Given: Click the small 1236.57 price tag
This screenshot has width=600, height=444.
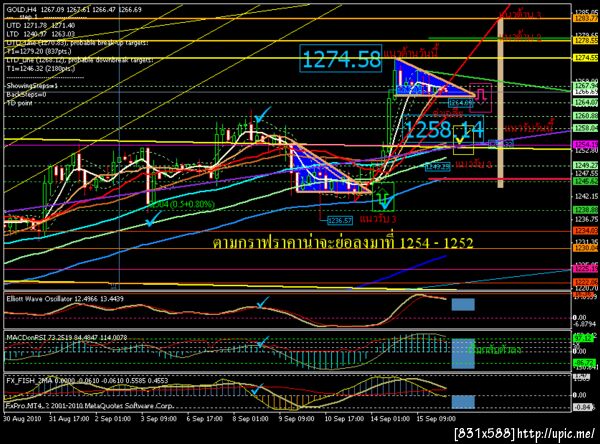Looking at the screenshot, I should click(x=341, y=220).
